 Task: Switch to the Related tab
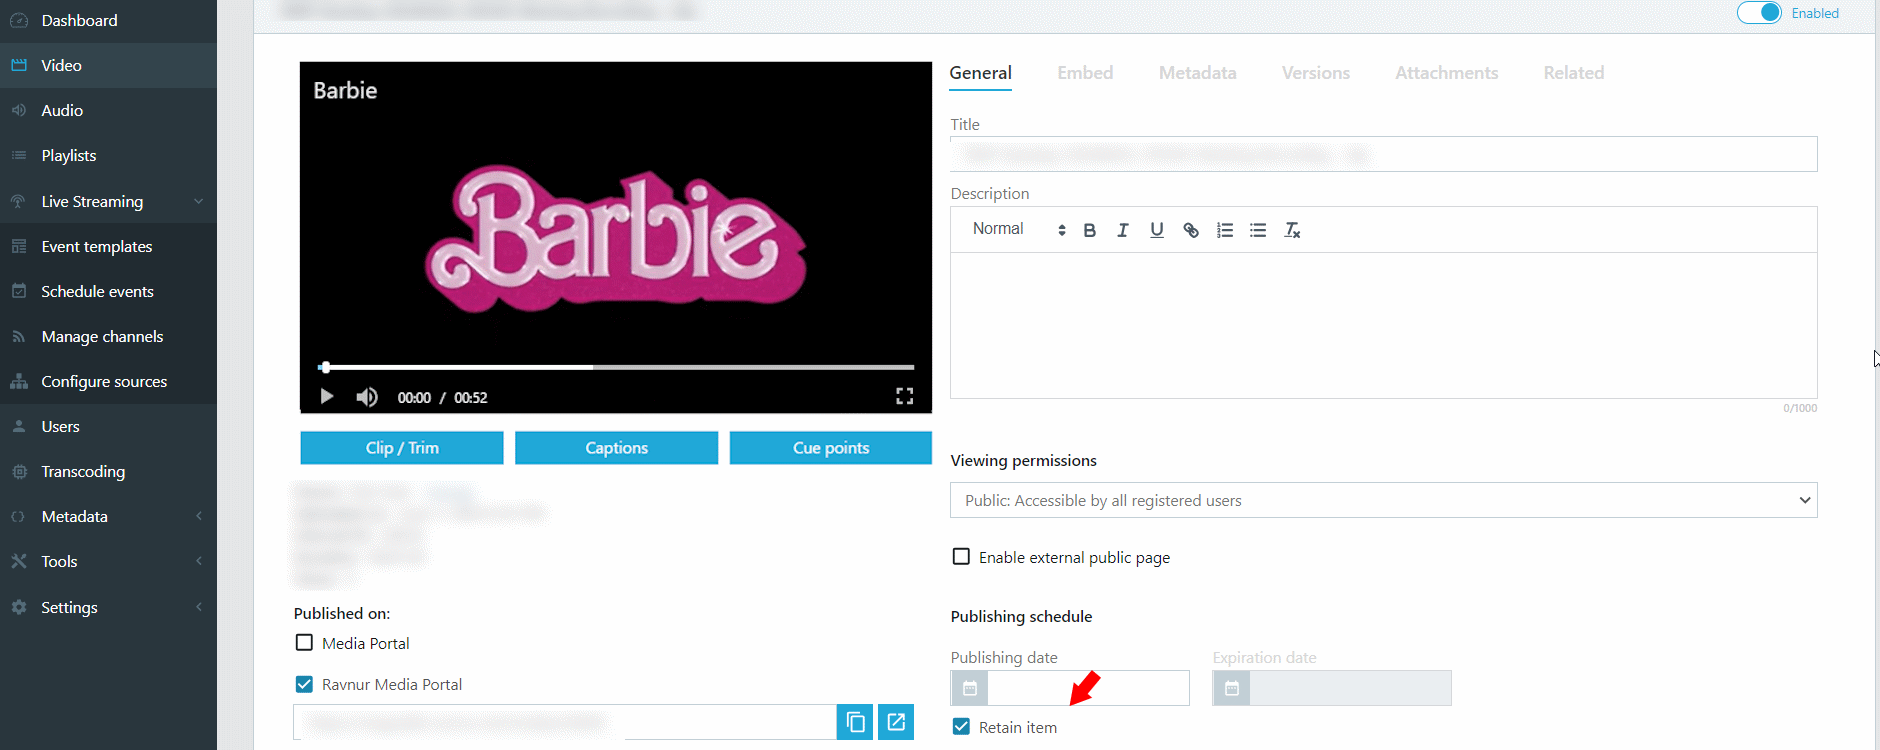[1573, 73]
